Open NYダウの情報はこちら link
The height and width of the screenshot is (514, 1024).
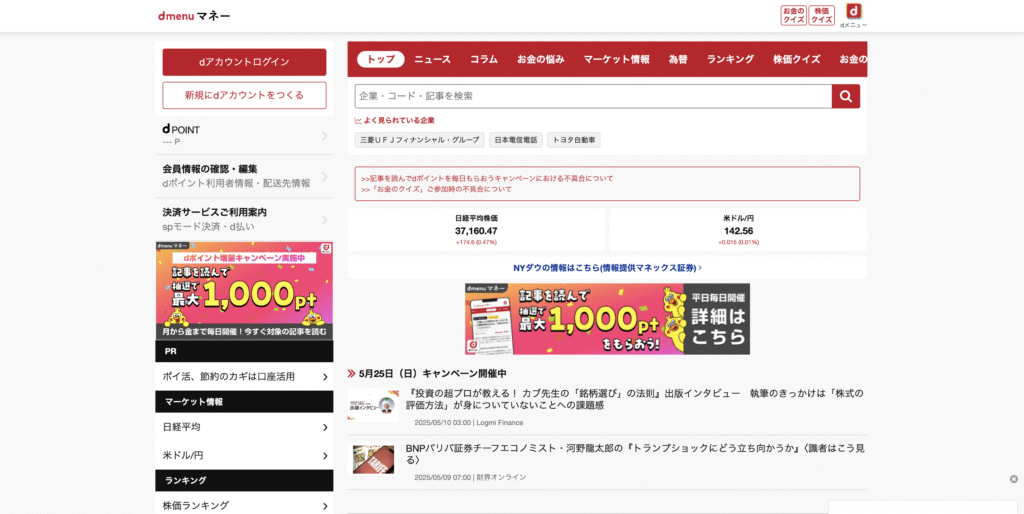coord(607,268)
